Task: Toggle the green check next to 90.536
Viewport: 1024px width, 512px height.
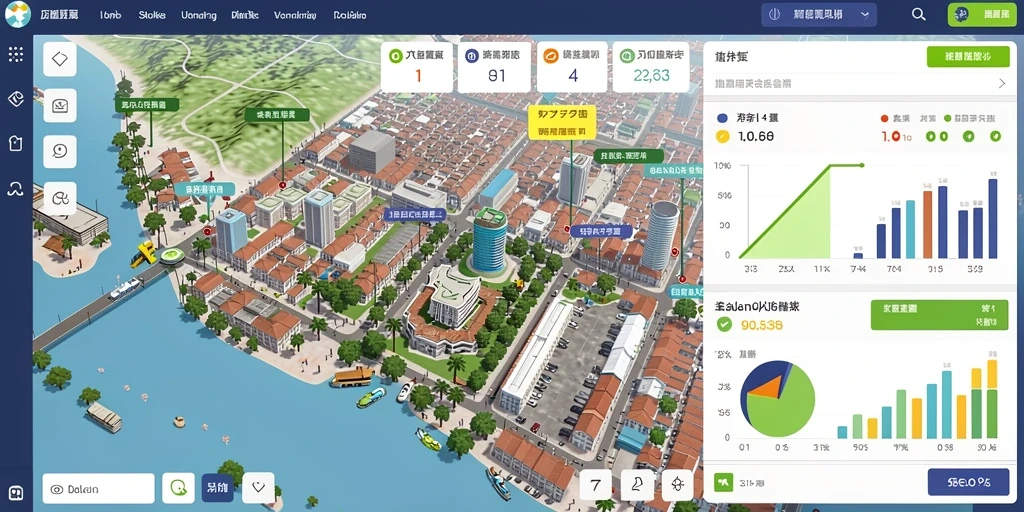Action: click(723, 324)
